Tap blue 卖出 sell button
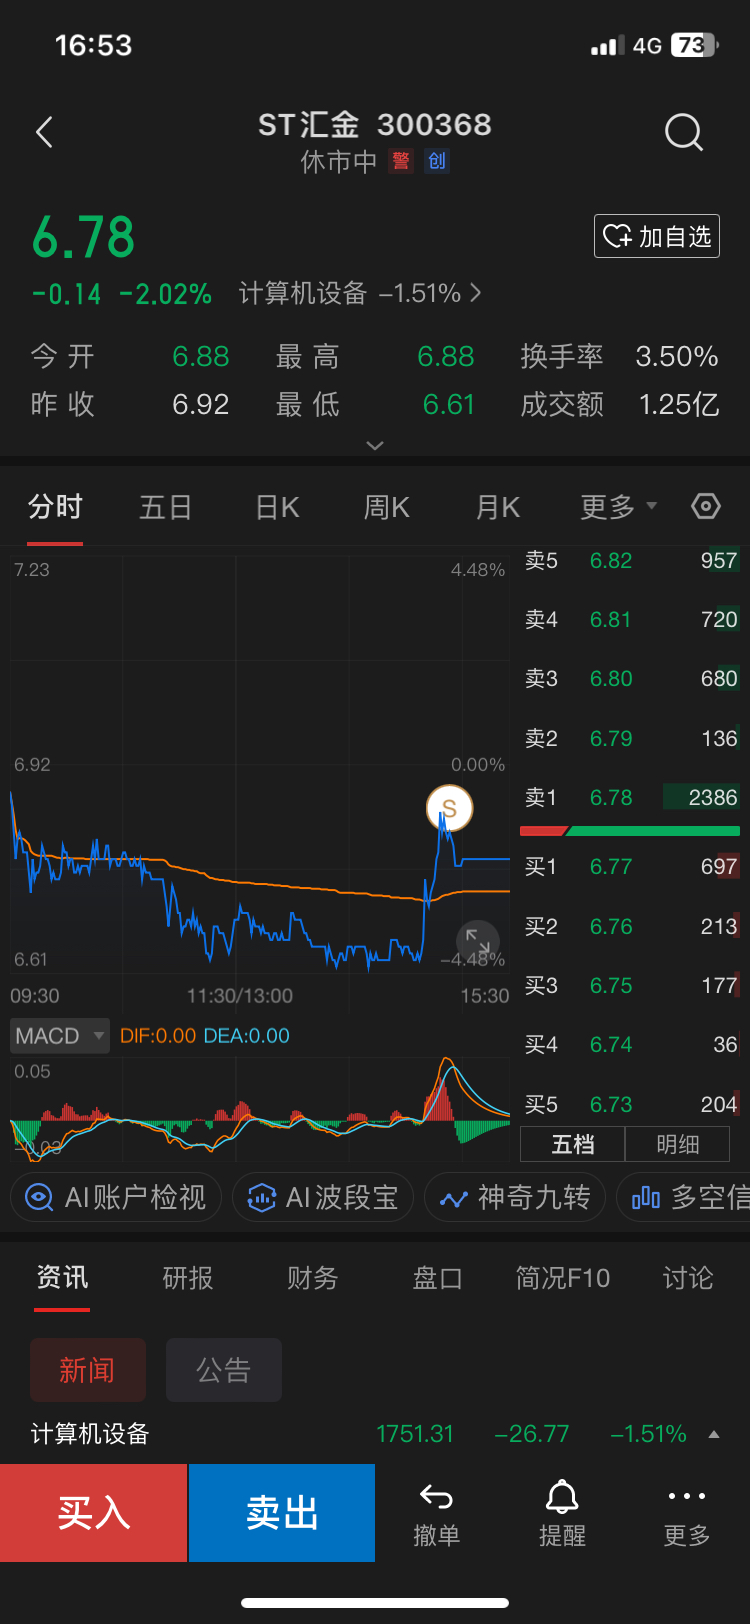750x1624 pixels. click(x=282, y=1513)
